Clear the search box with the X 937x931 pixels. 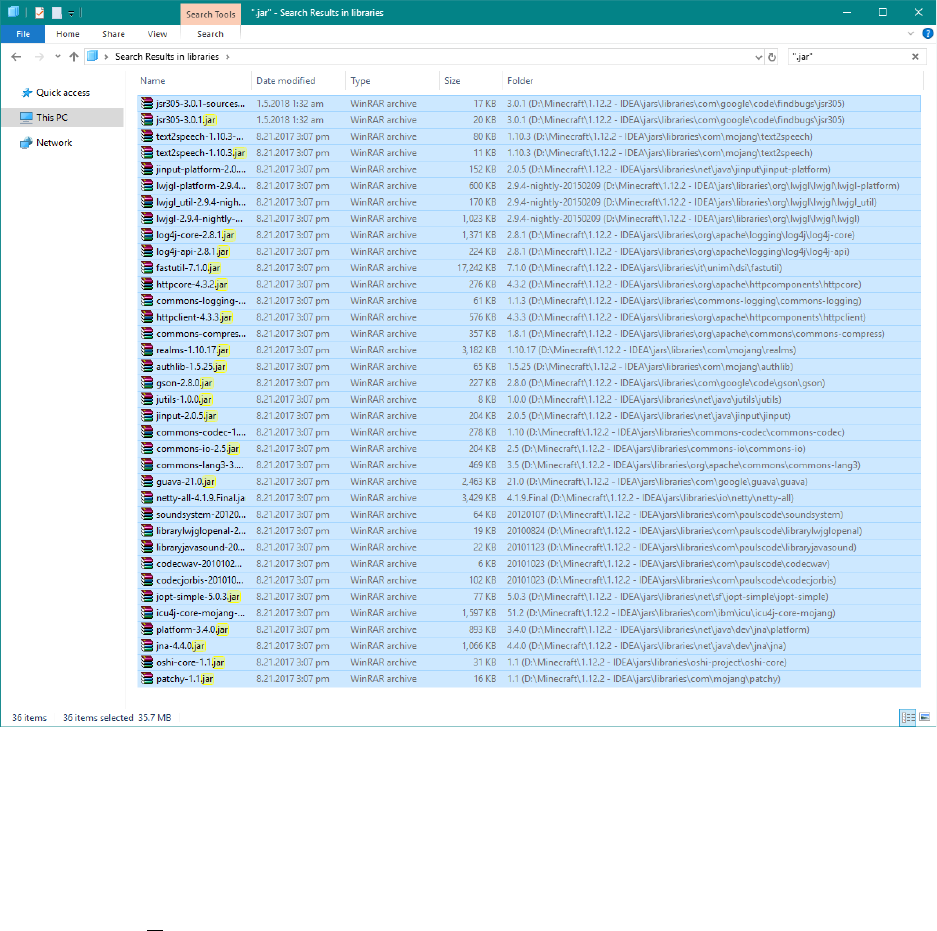(x=915, y=57)
